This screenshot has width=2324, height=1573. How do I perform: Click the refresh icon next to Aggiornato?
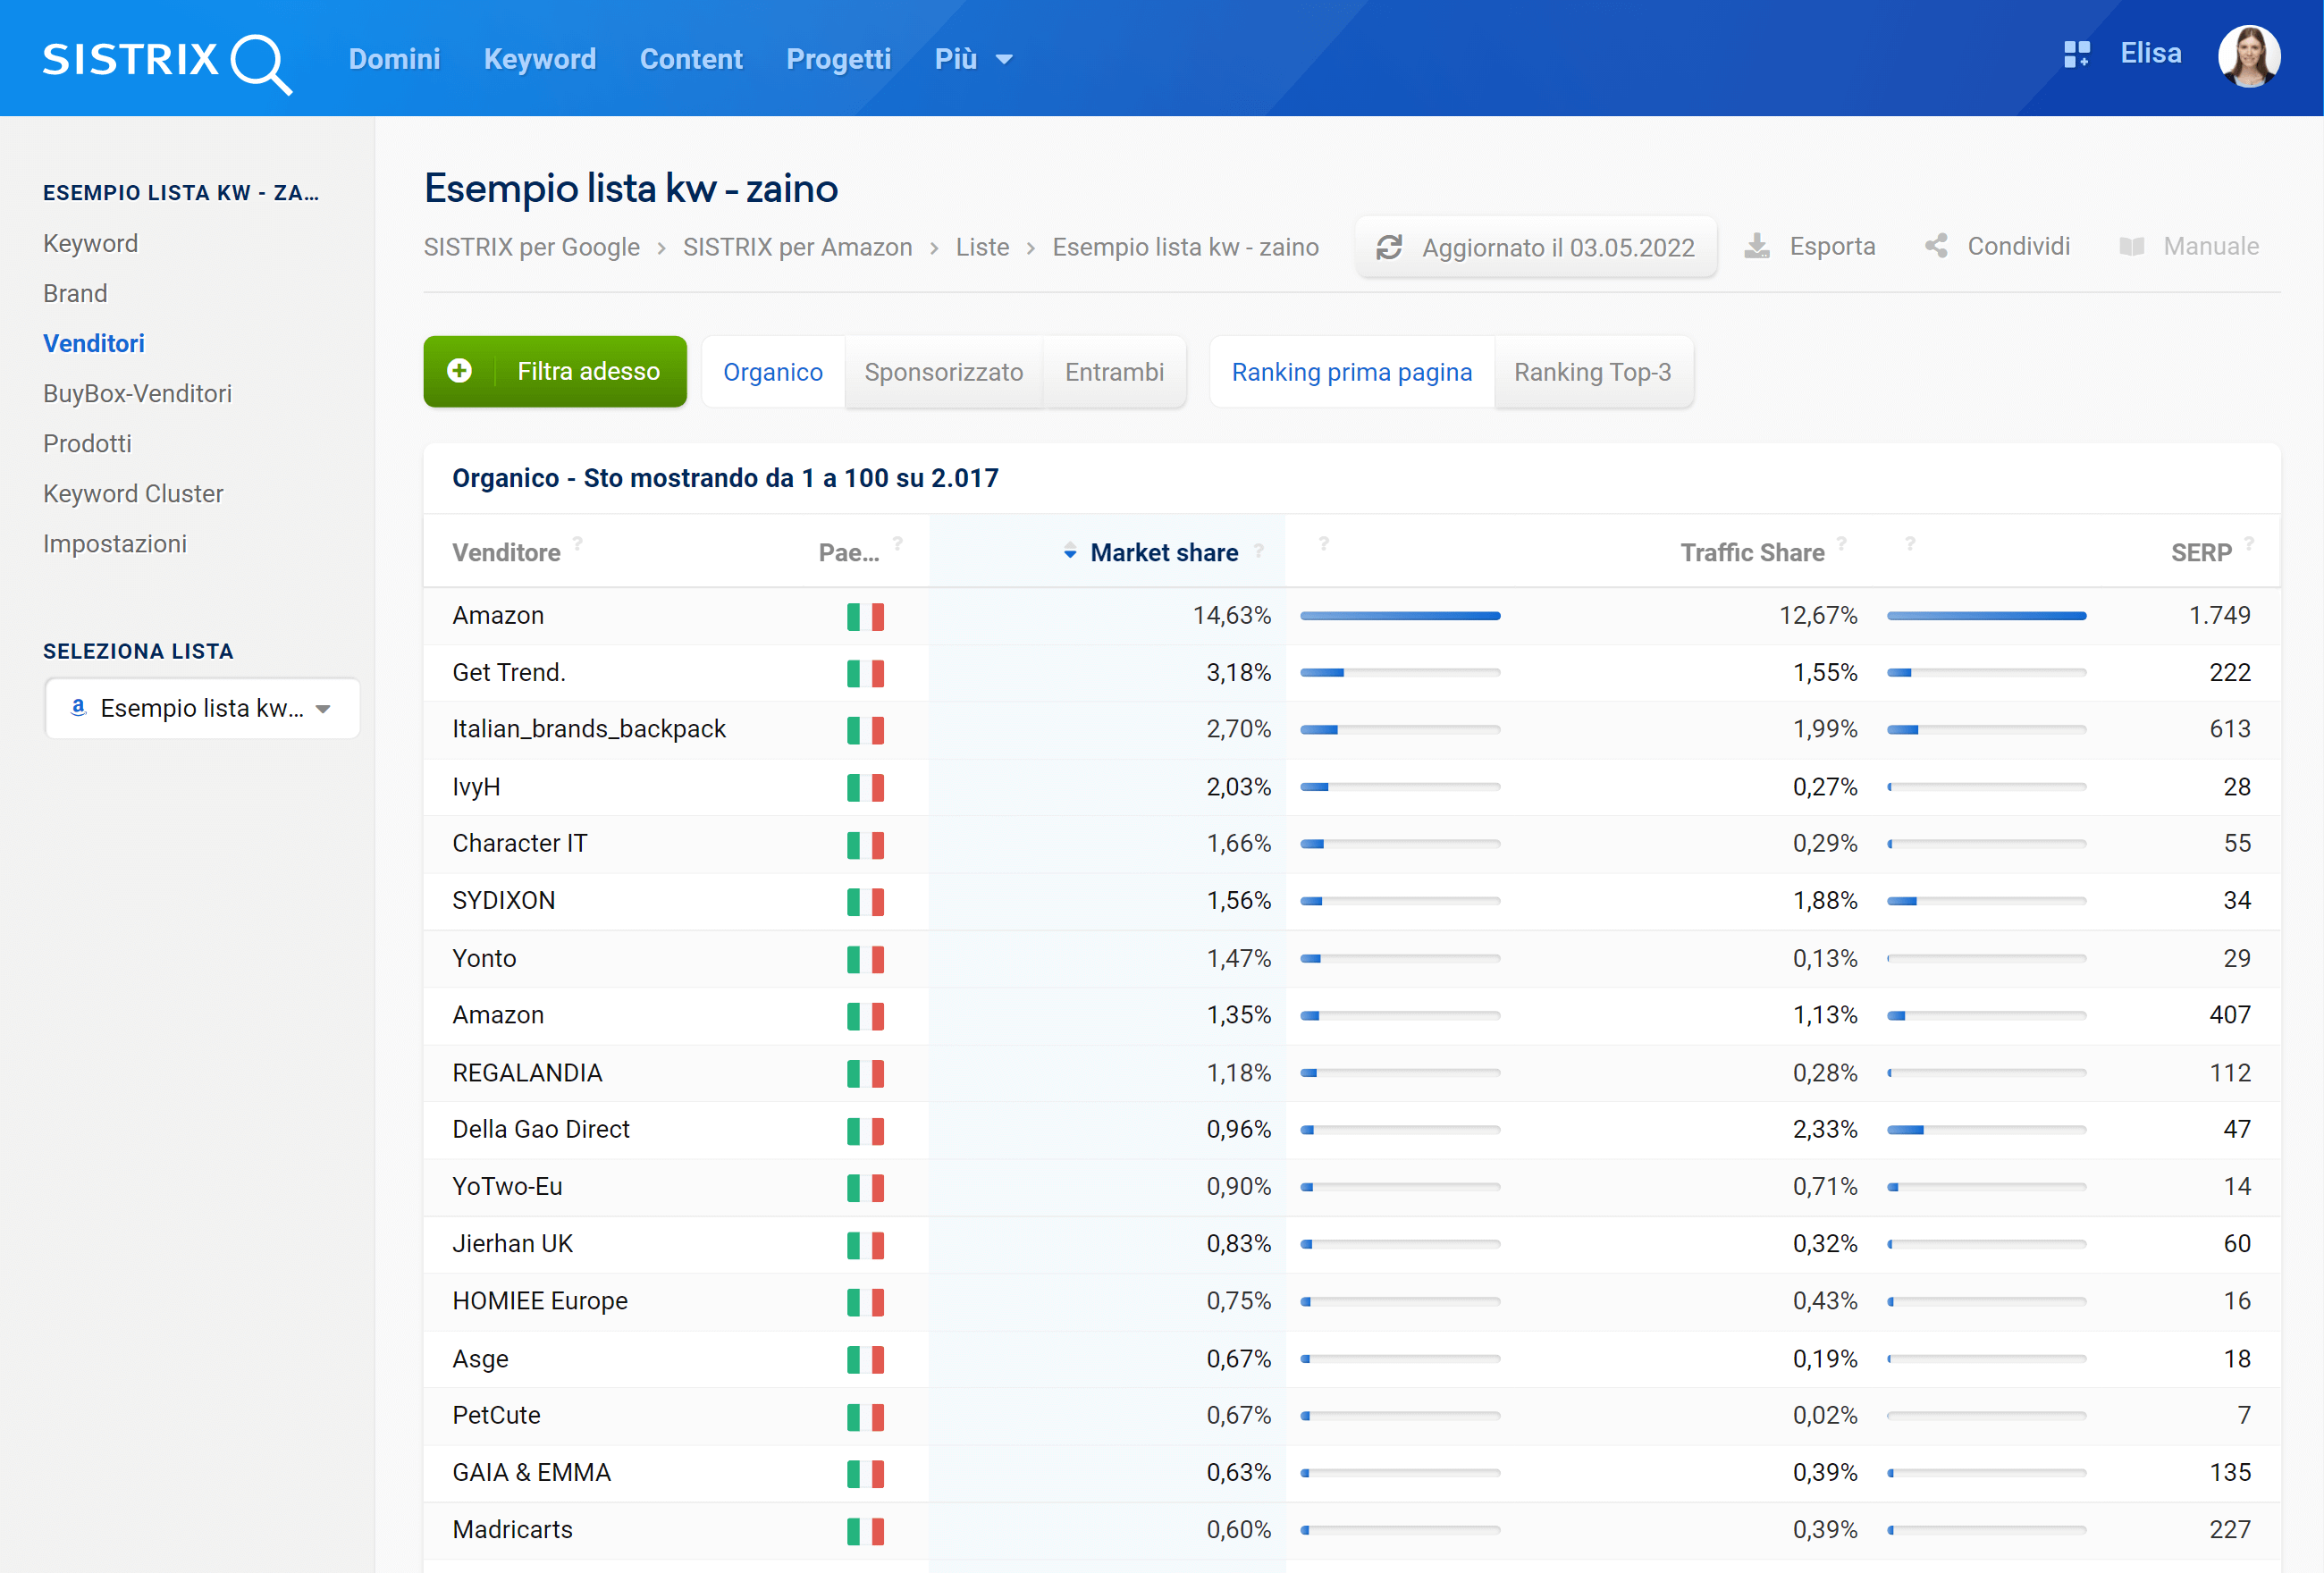point(1389,247)
